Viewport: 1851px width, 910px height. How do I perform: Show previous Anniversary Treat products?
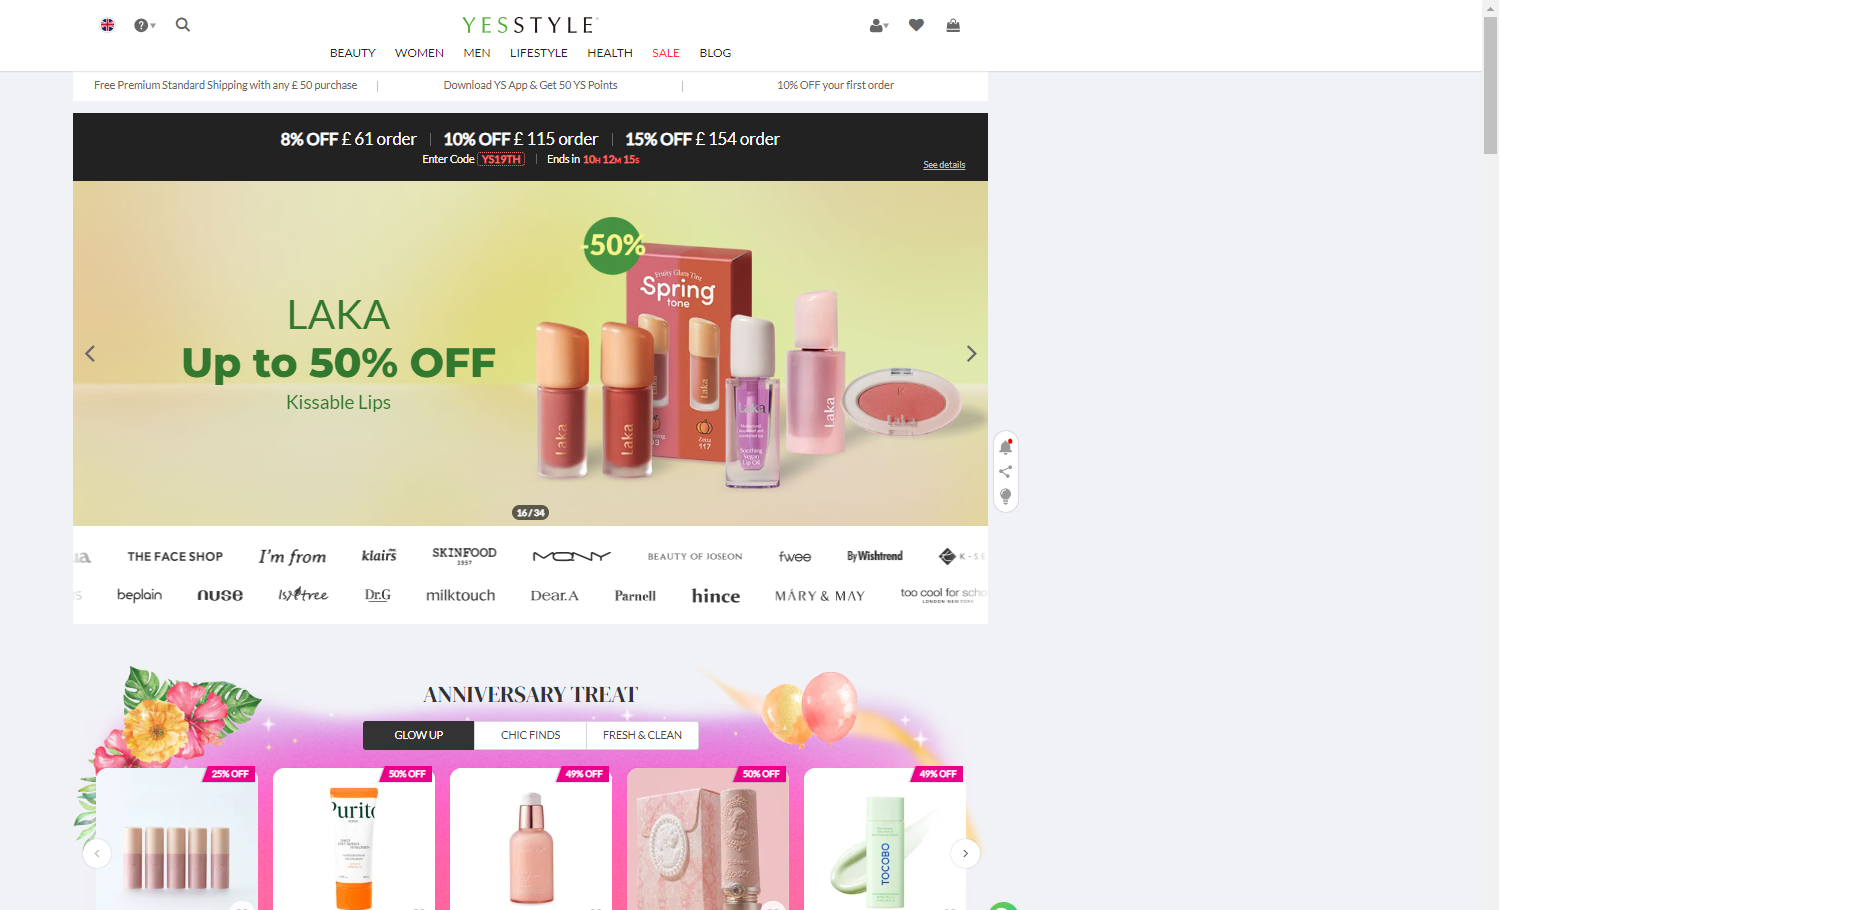97,853
